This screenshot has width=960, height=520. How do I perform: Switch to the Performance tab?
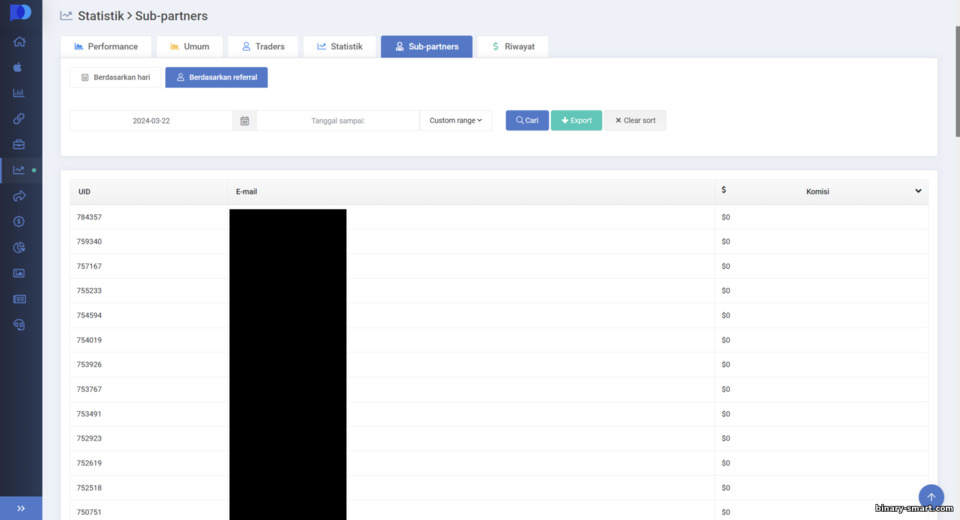[106, 47]
